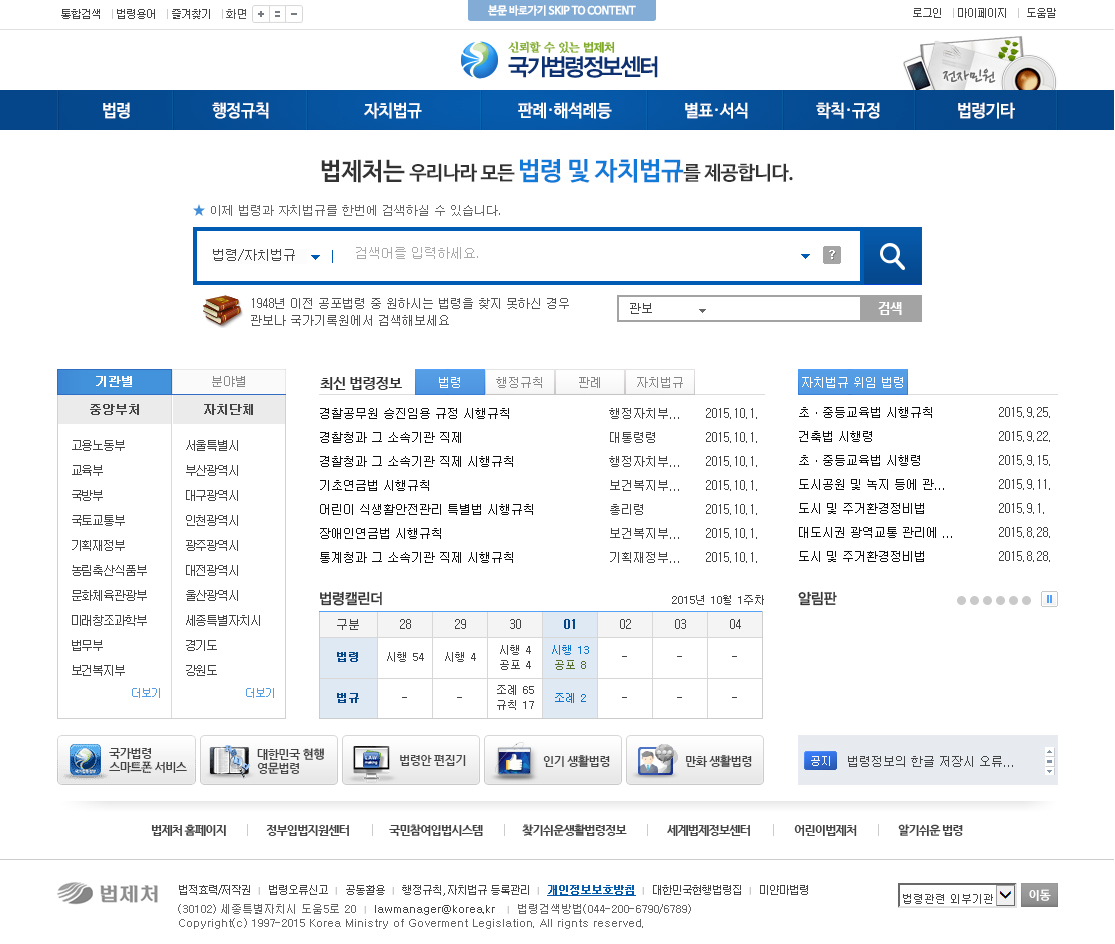Open 개인정보보호방침 footer link
Screen dimensions: 1115x944
[591, 890]
